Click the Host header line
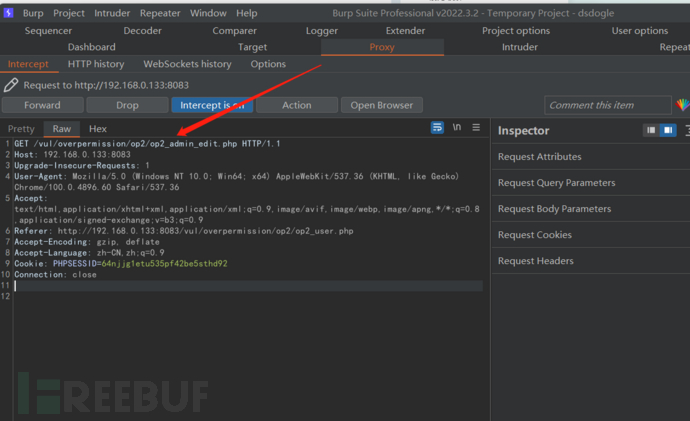690x421 pixels. 72,154
